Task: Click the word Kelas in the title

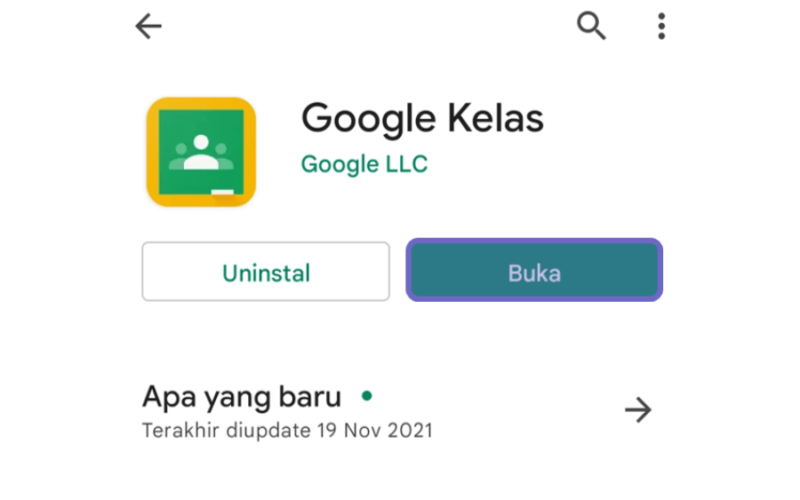Action: [495, 118]
